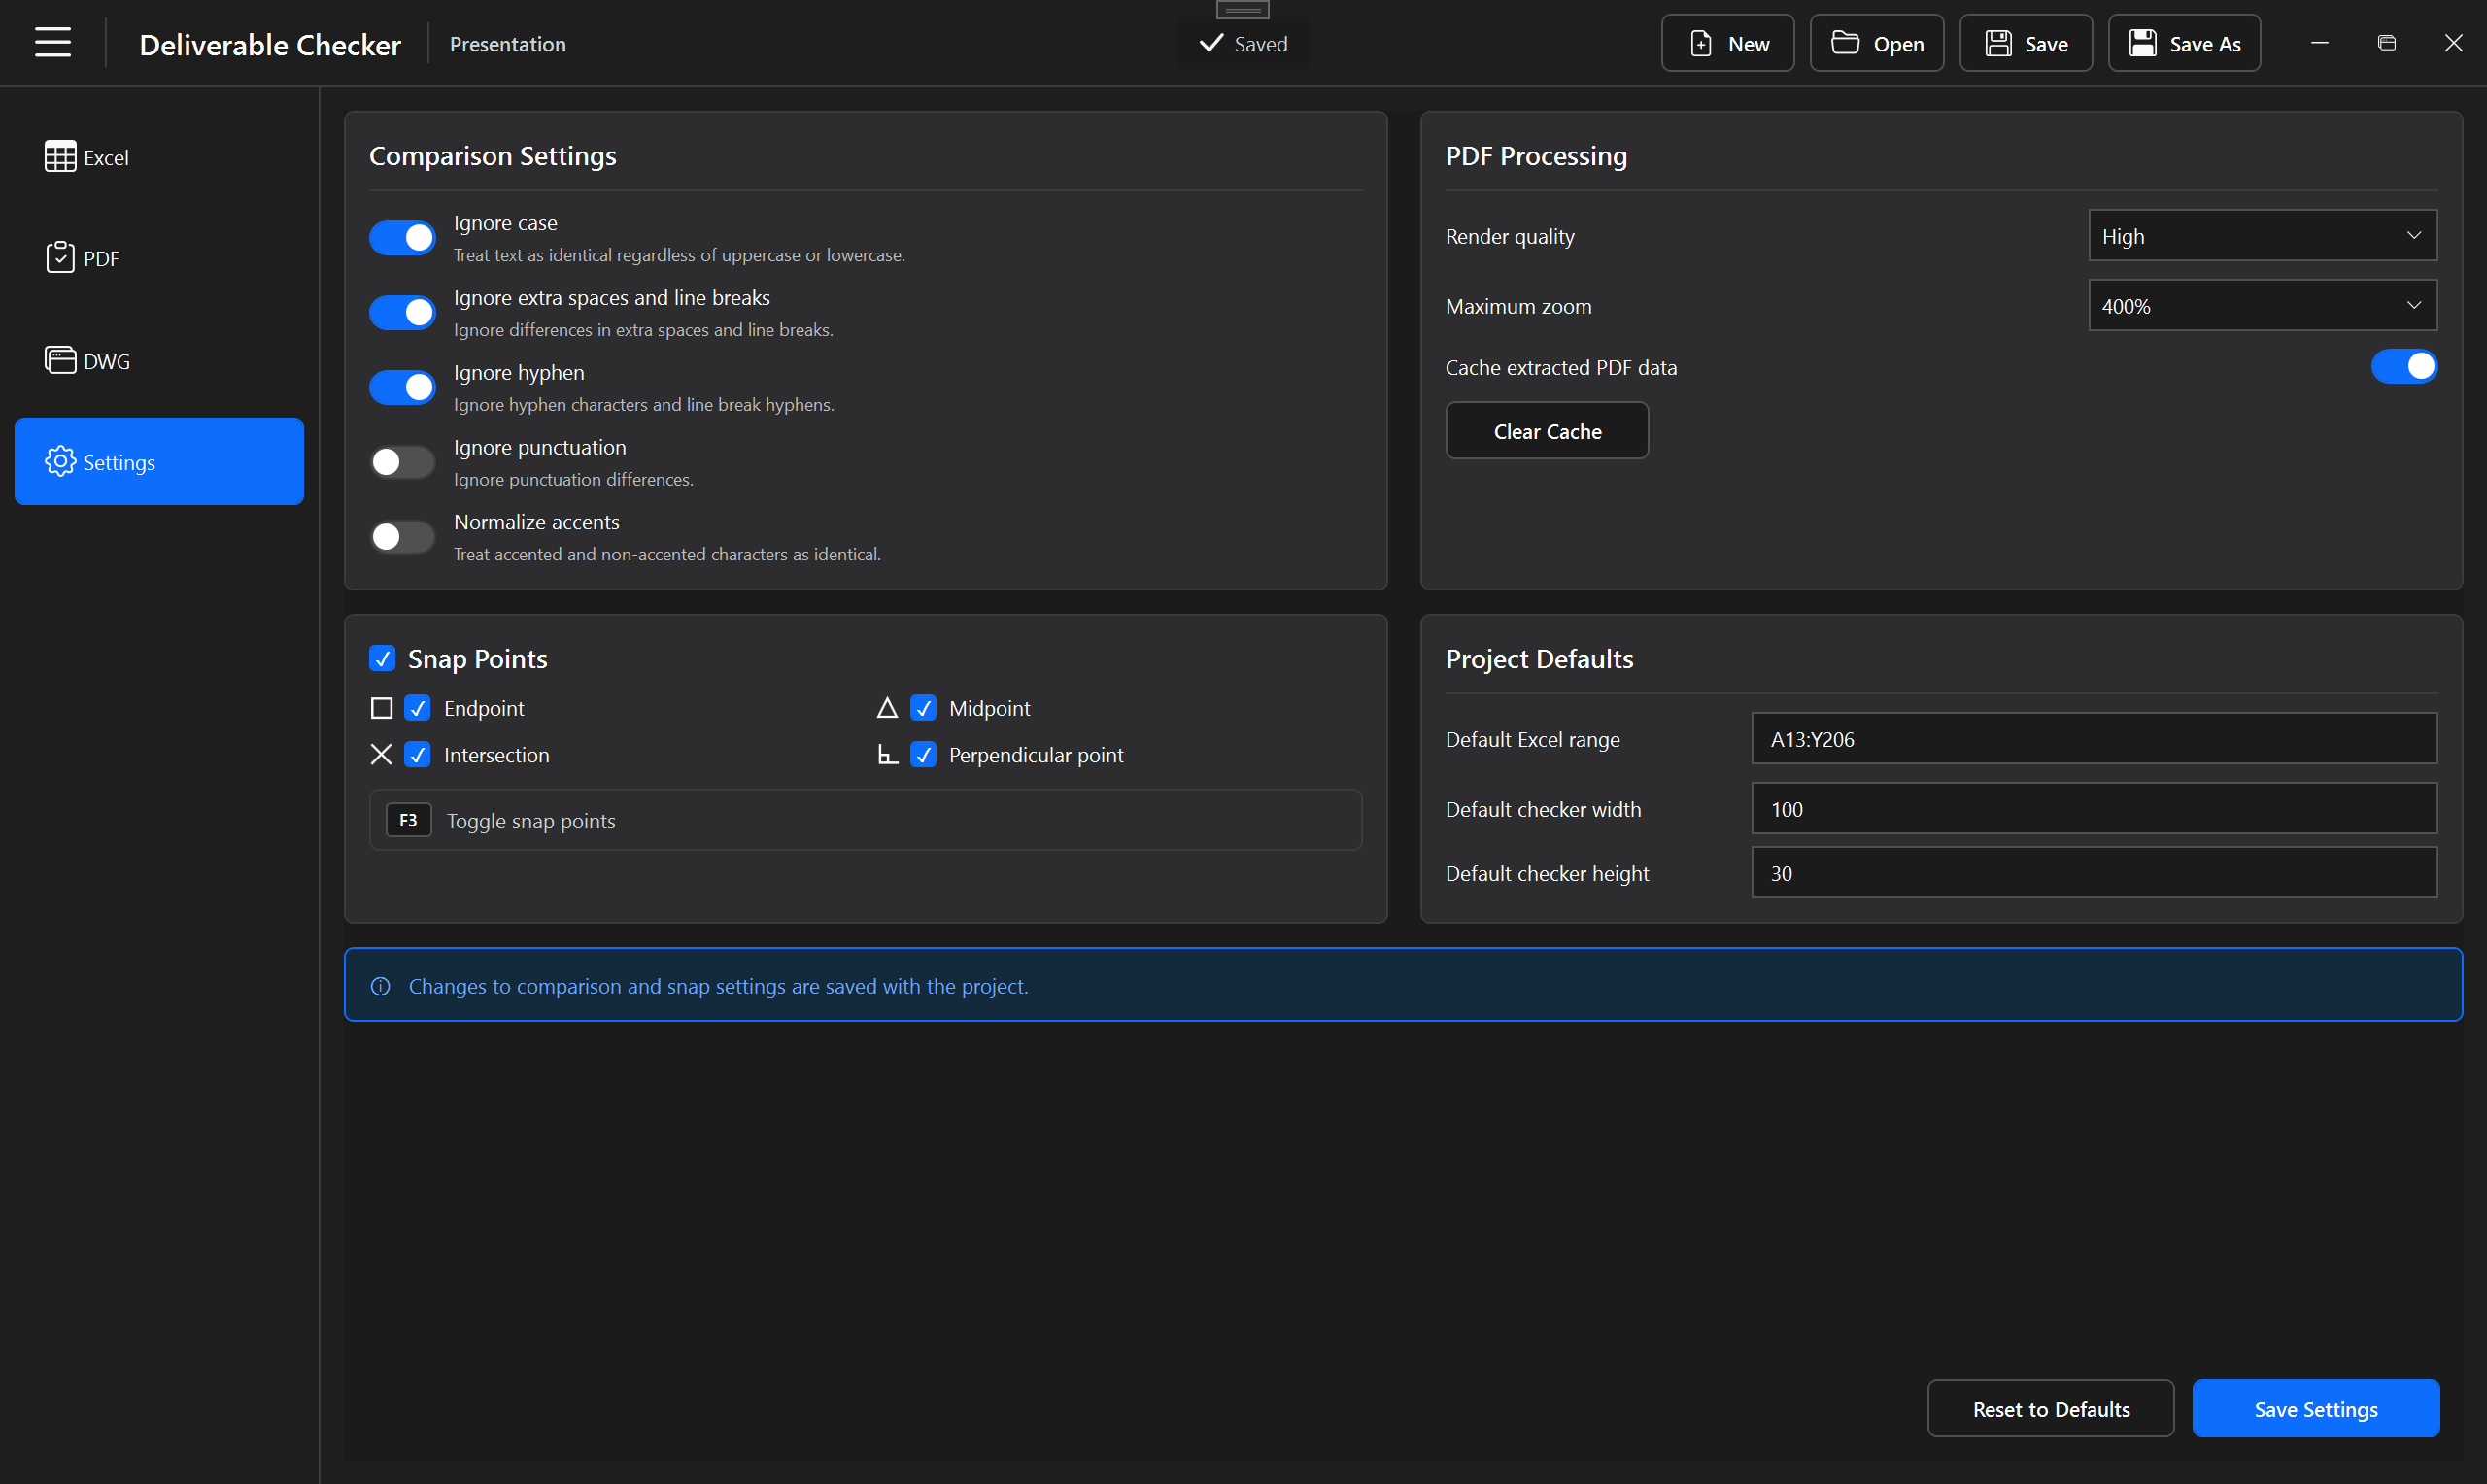
Task: Go to the DWG section
Action: pos(159,360)
